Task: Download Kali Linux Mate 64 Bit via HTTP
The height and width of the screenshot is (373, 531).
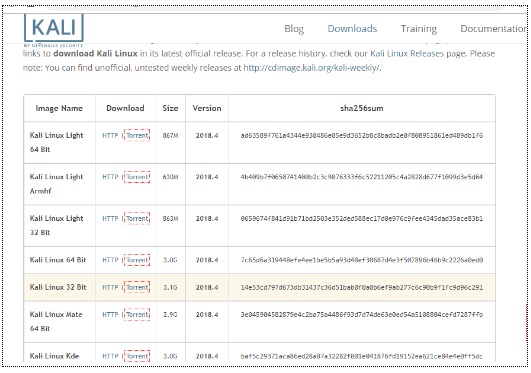Action: 110,314
